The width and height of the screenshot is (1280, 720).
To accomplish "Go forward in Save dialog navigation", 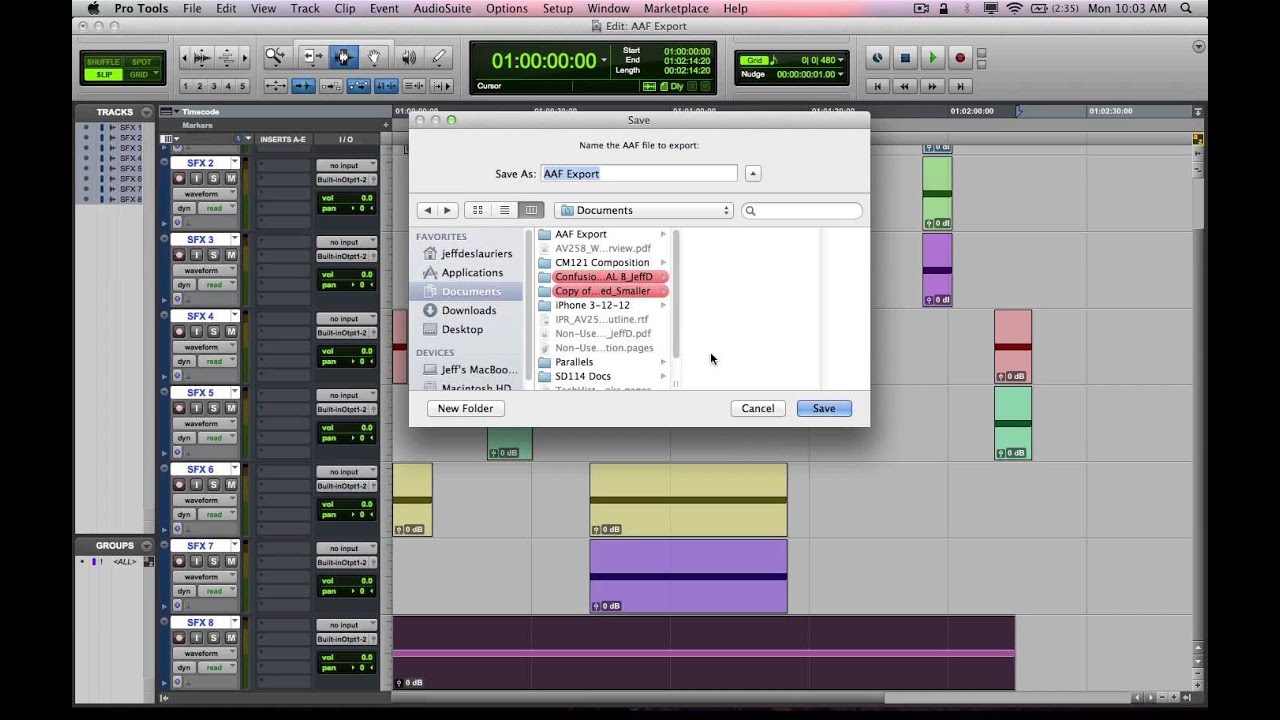I will (x=447, y=210).
